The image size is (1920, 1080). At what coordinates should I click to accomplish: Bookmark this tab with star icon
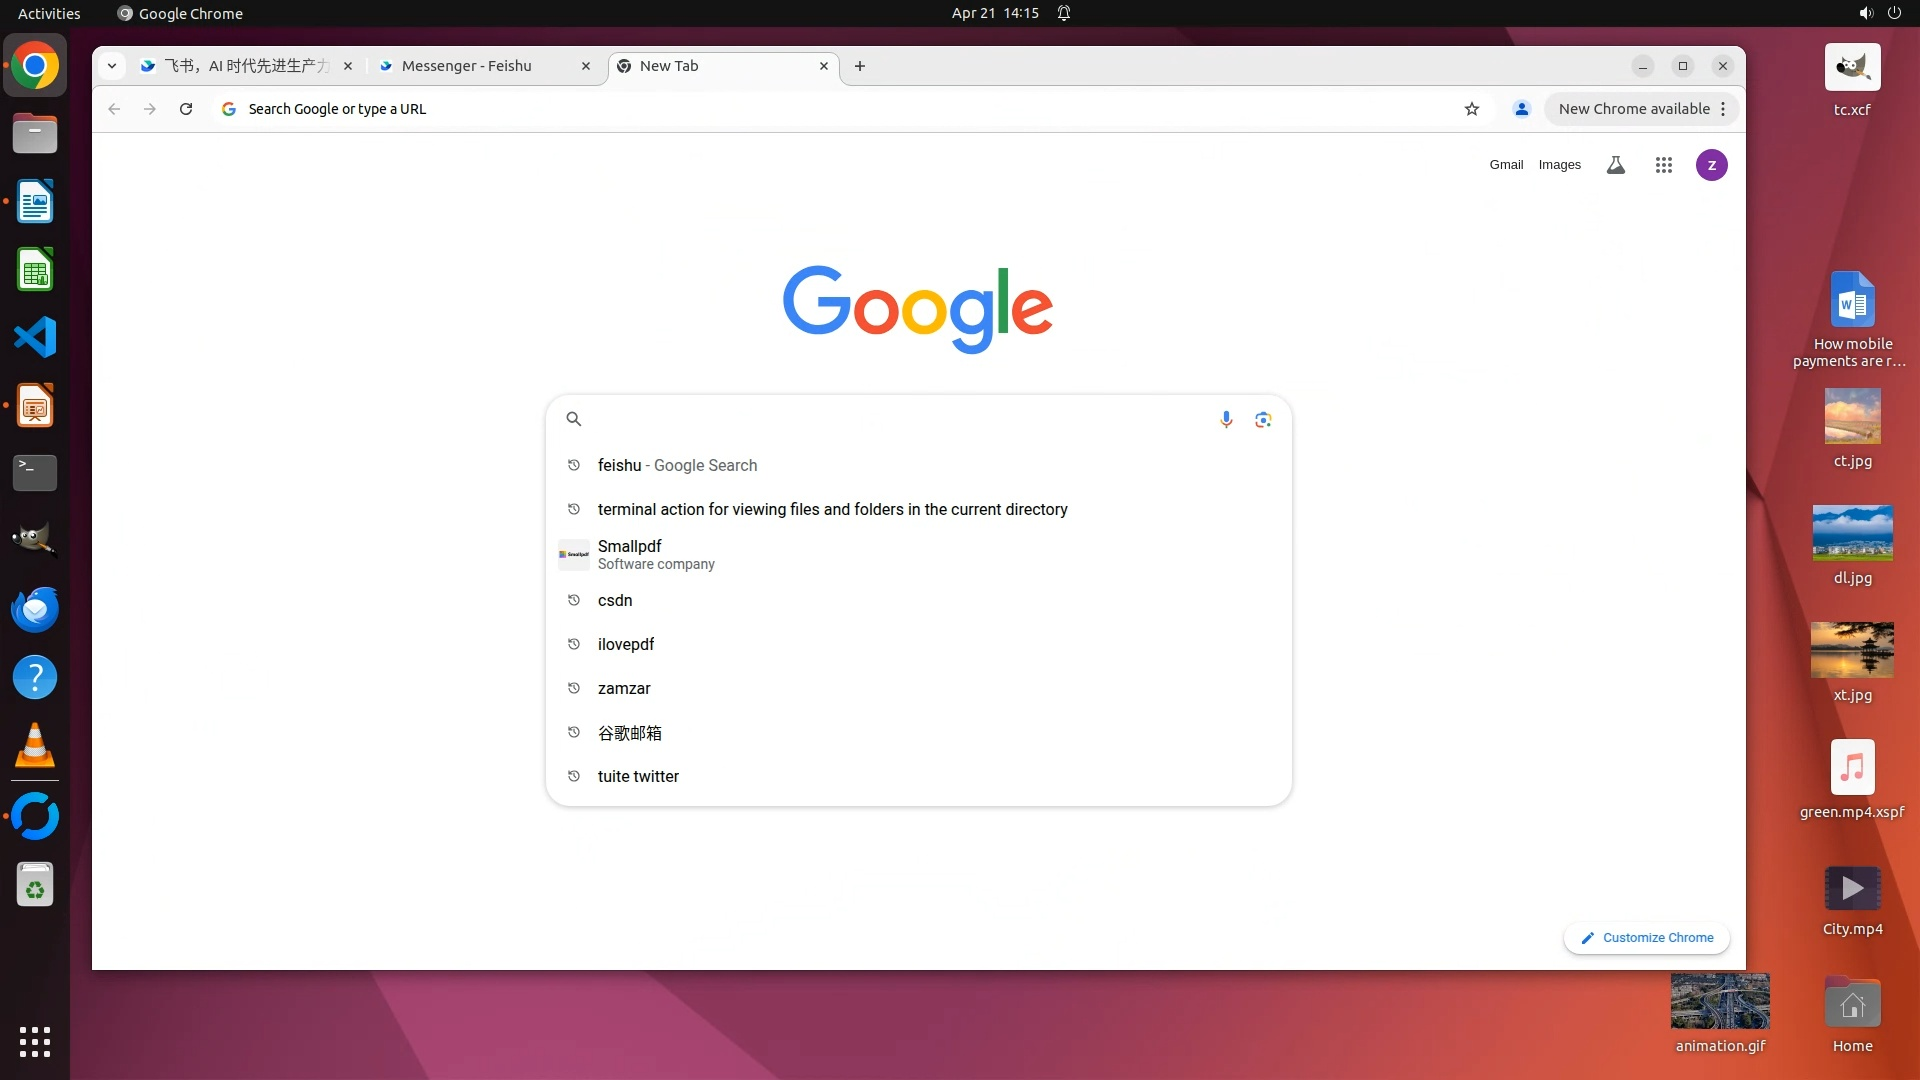[x=1471, y=109]
